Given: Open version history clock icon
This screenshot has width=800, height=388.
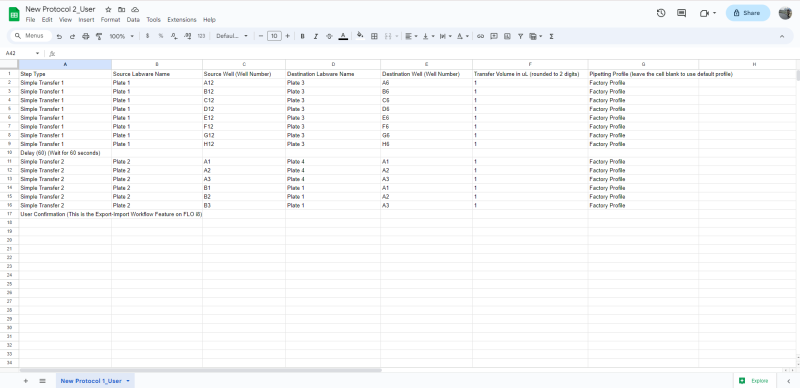Looking at the screenshot, I should pos(661,13).
